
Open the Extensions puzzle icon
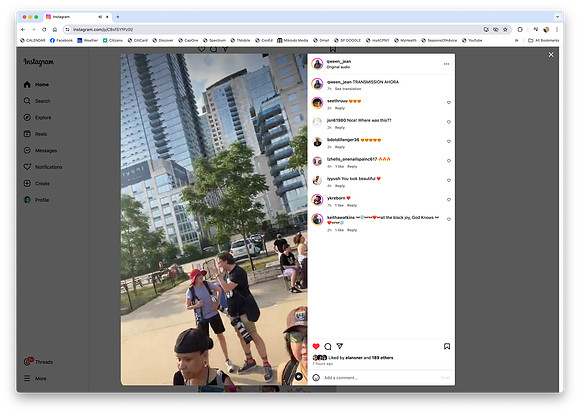pyautogui.click(x=520, y=29)
